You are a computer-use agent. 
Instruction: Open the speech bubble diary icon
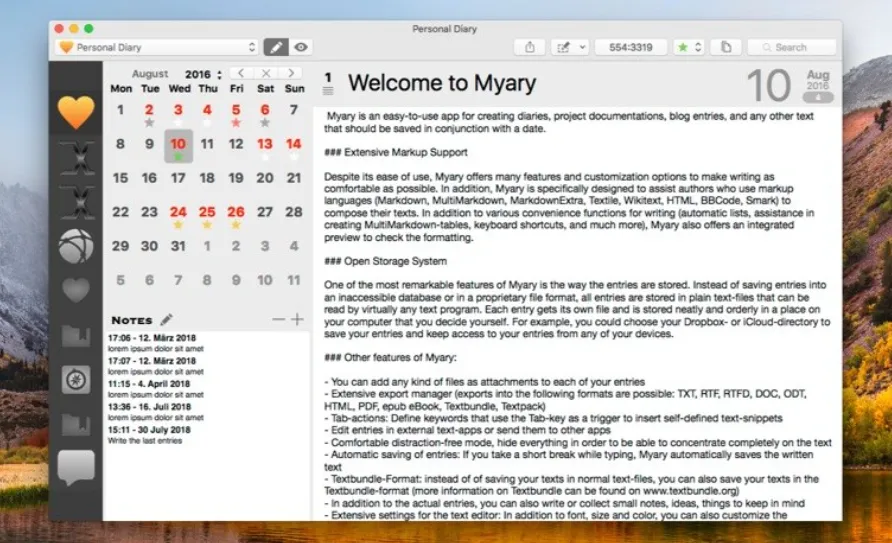(76, 468)
